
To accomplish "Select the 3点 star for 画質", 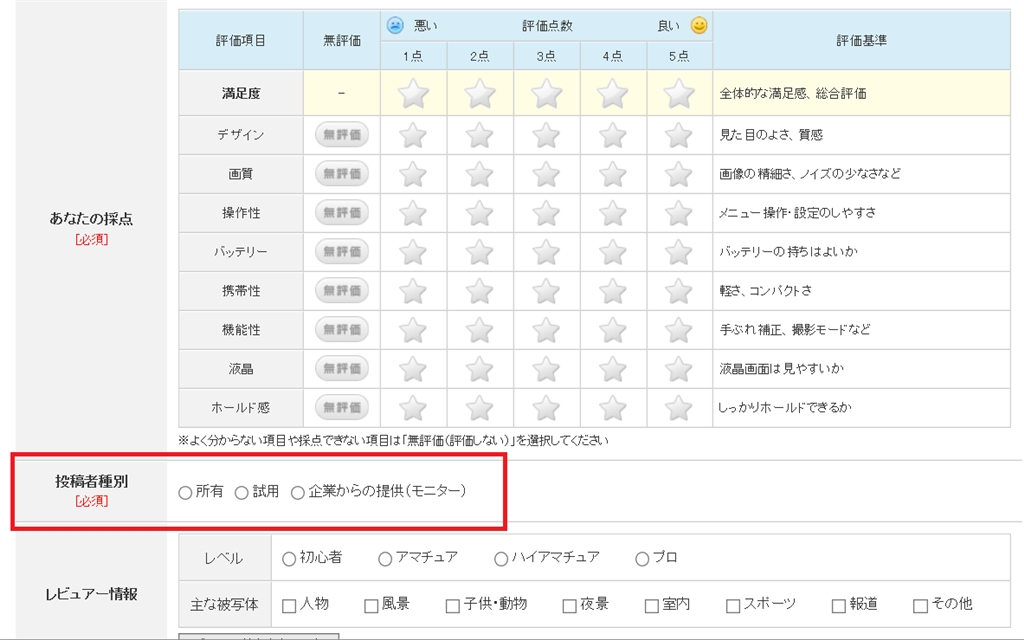I will click(x=546, y=174).
